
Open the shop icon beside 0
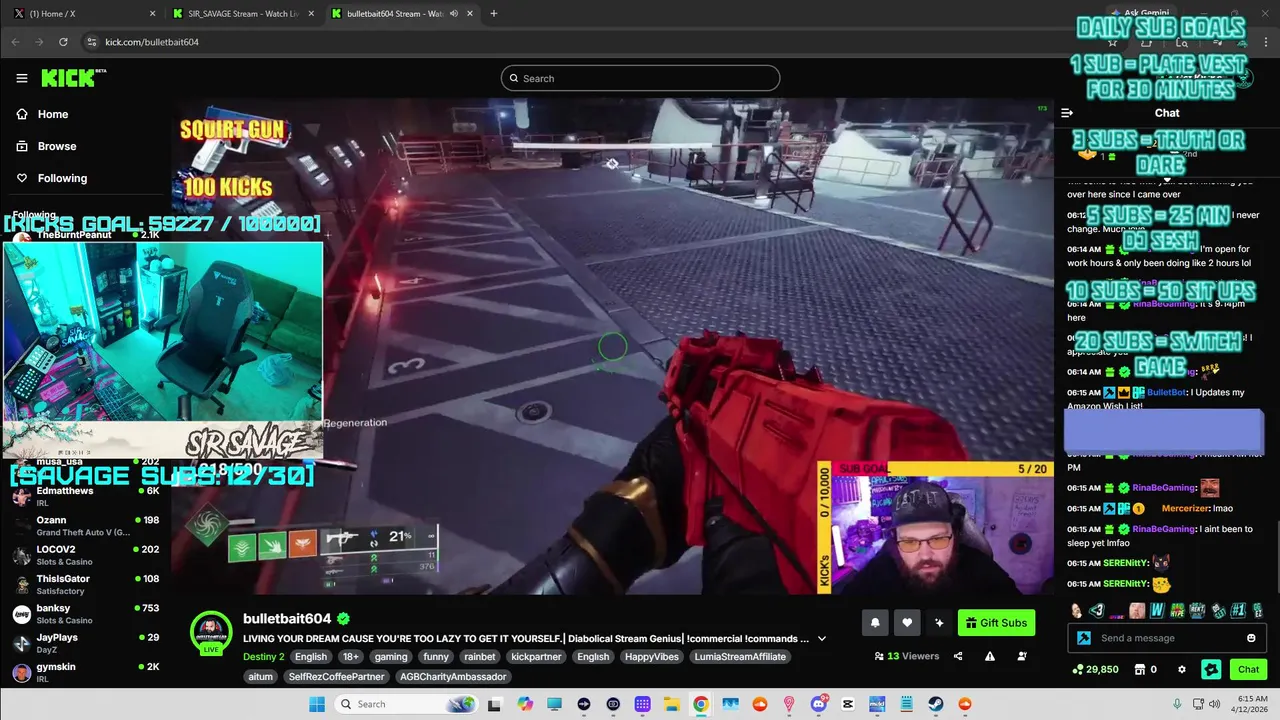click(x=1139, y=670)
